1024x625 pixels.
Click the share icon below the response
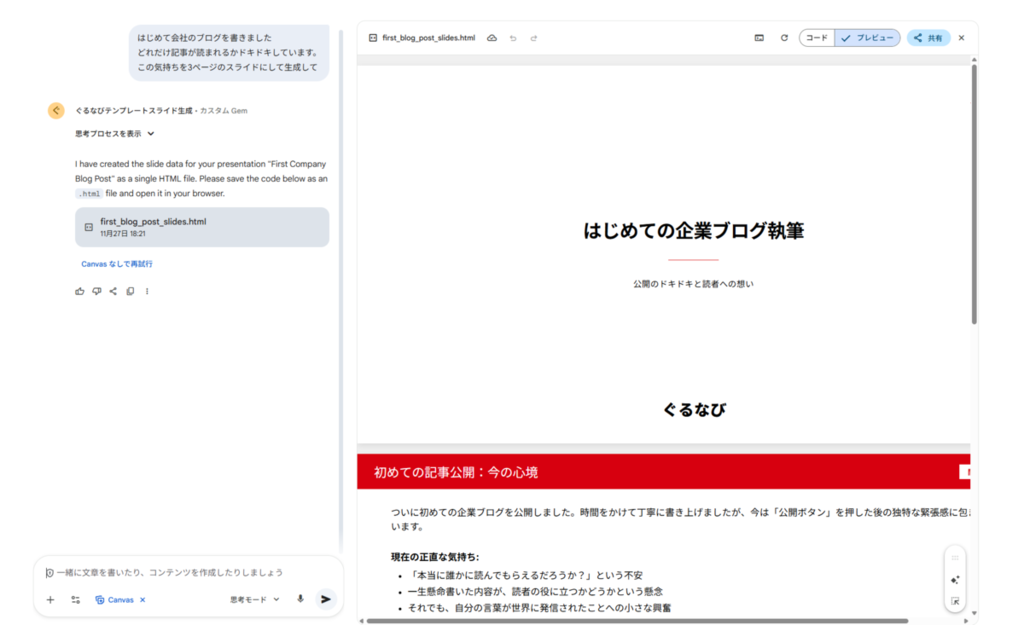tap(113, 291)
